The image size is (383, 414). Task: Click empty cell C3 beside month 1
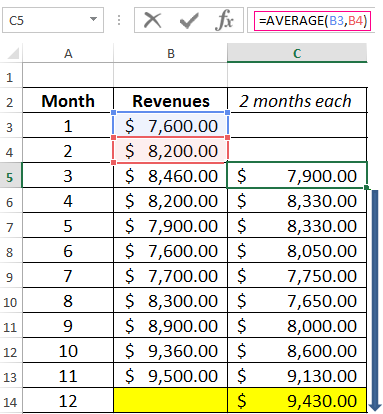coord(297,125)
